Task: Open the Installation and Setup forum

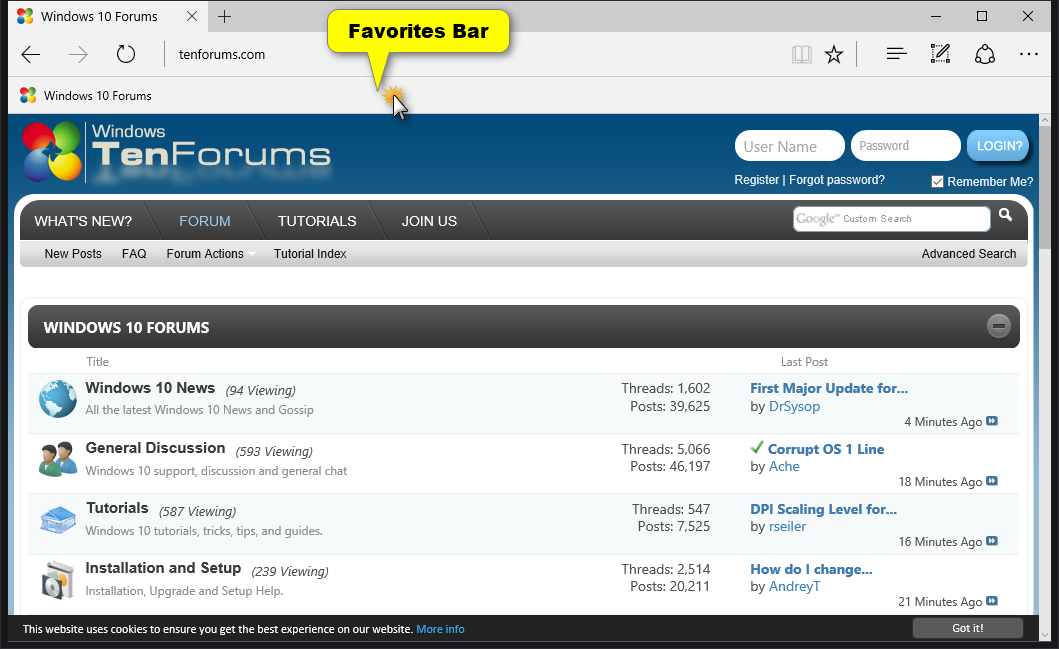Action: 163,568
